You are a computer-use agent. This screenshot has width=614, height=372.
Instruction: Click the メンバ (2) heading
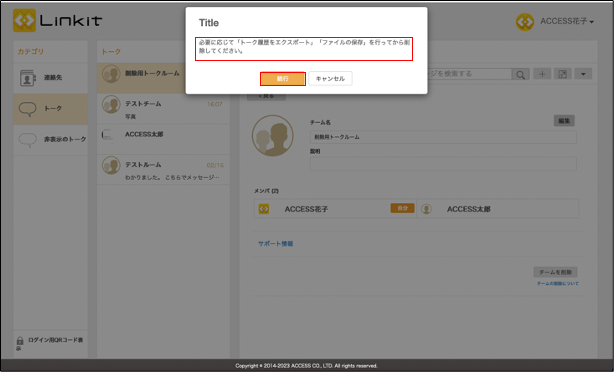(266, 191)
